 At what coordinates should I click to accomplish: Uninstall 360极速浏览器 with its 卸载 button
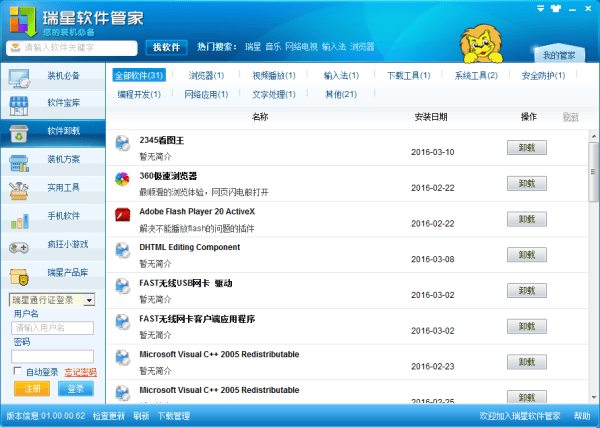click(x=527, y=183)
